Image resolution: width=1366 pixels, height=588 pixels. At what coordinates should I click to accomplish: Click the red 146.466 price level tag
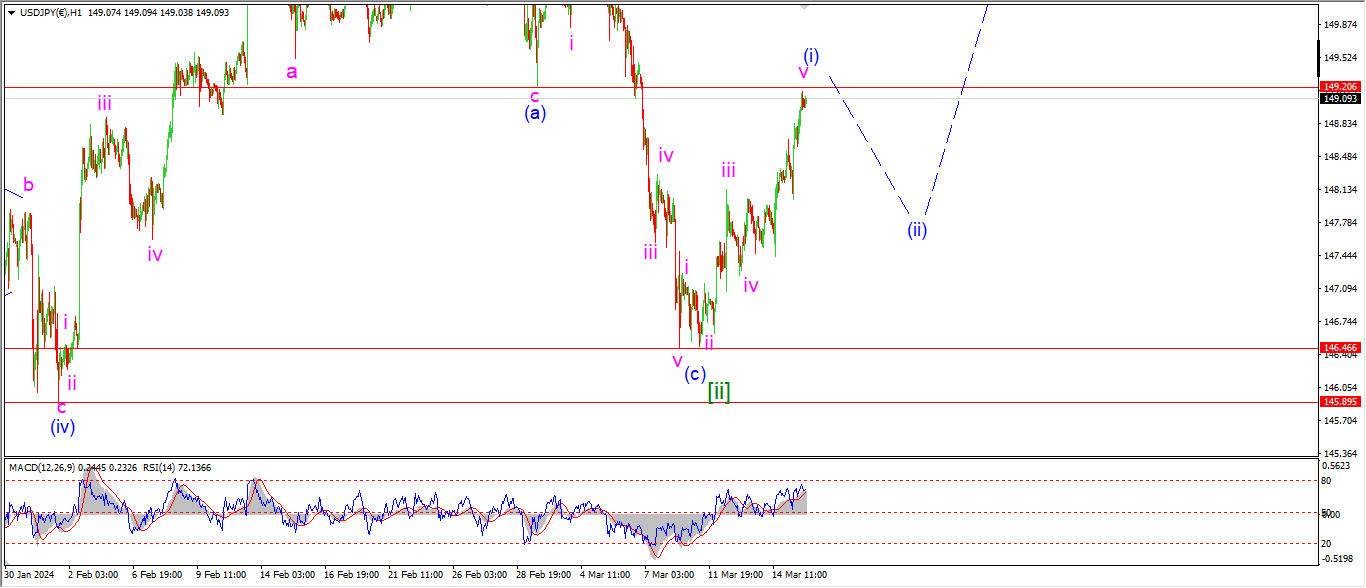click(x=1339, y=348)
